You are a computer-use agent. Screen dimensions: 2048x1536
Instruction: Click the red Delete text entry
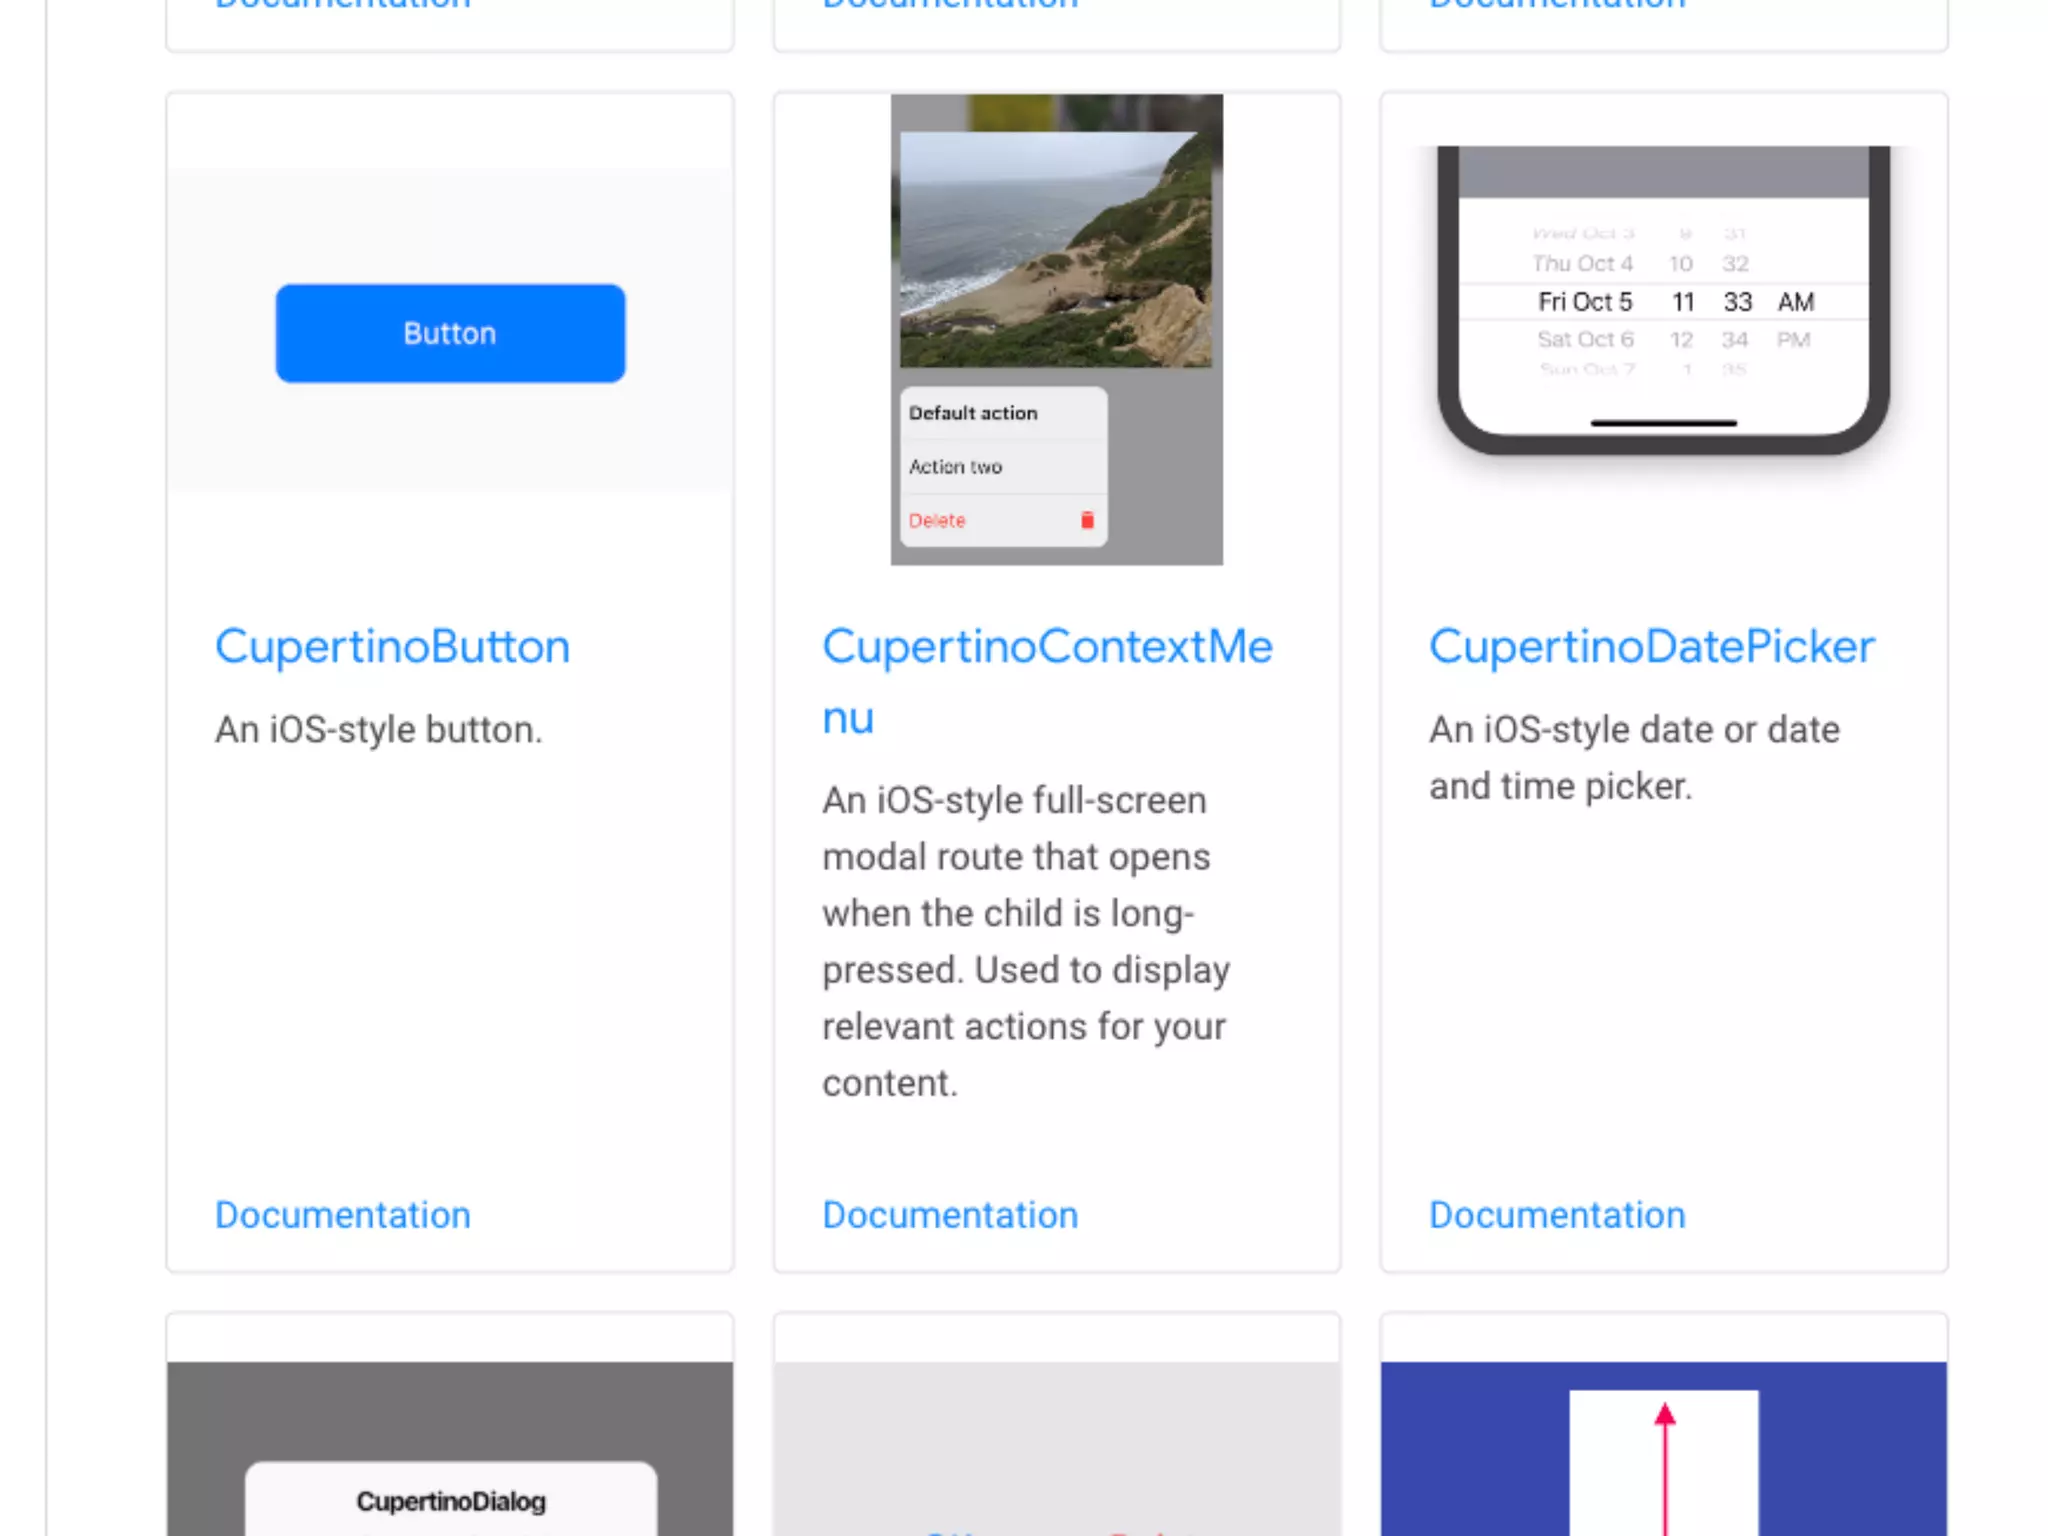(x=937, y=521)
